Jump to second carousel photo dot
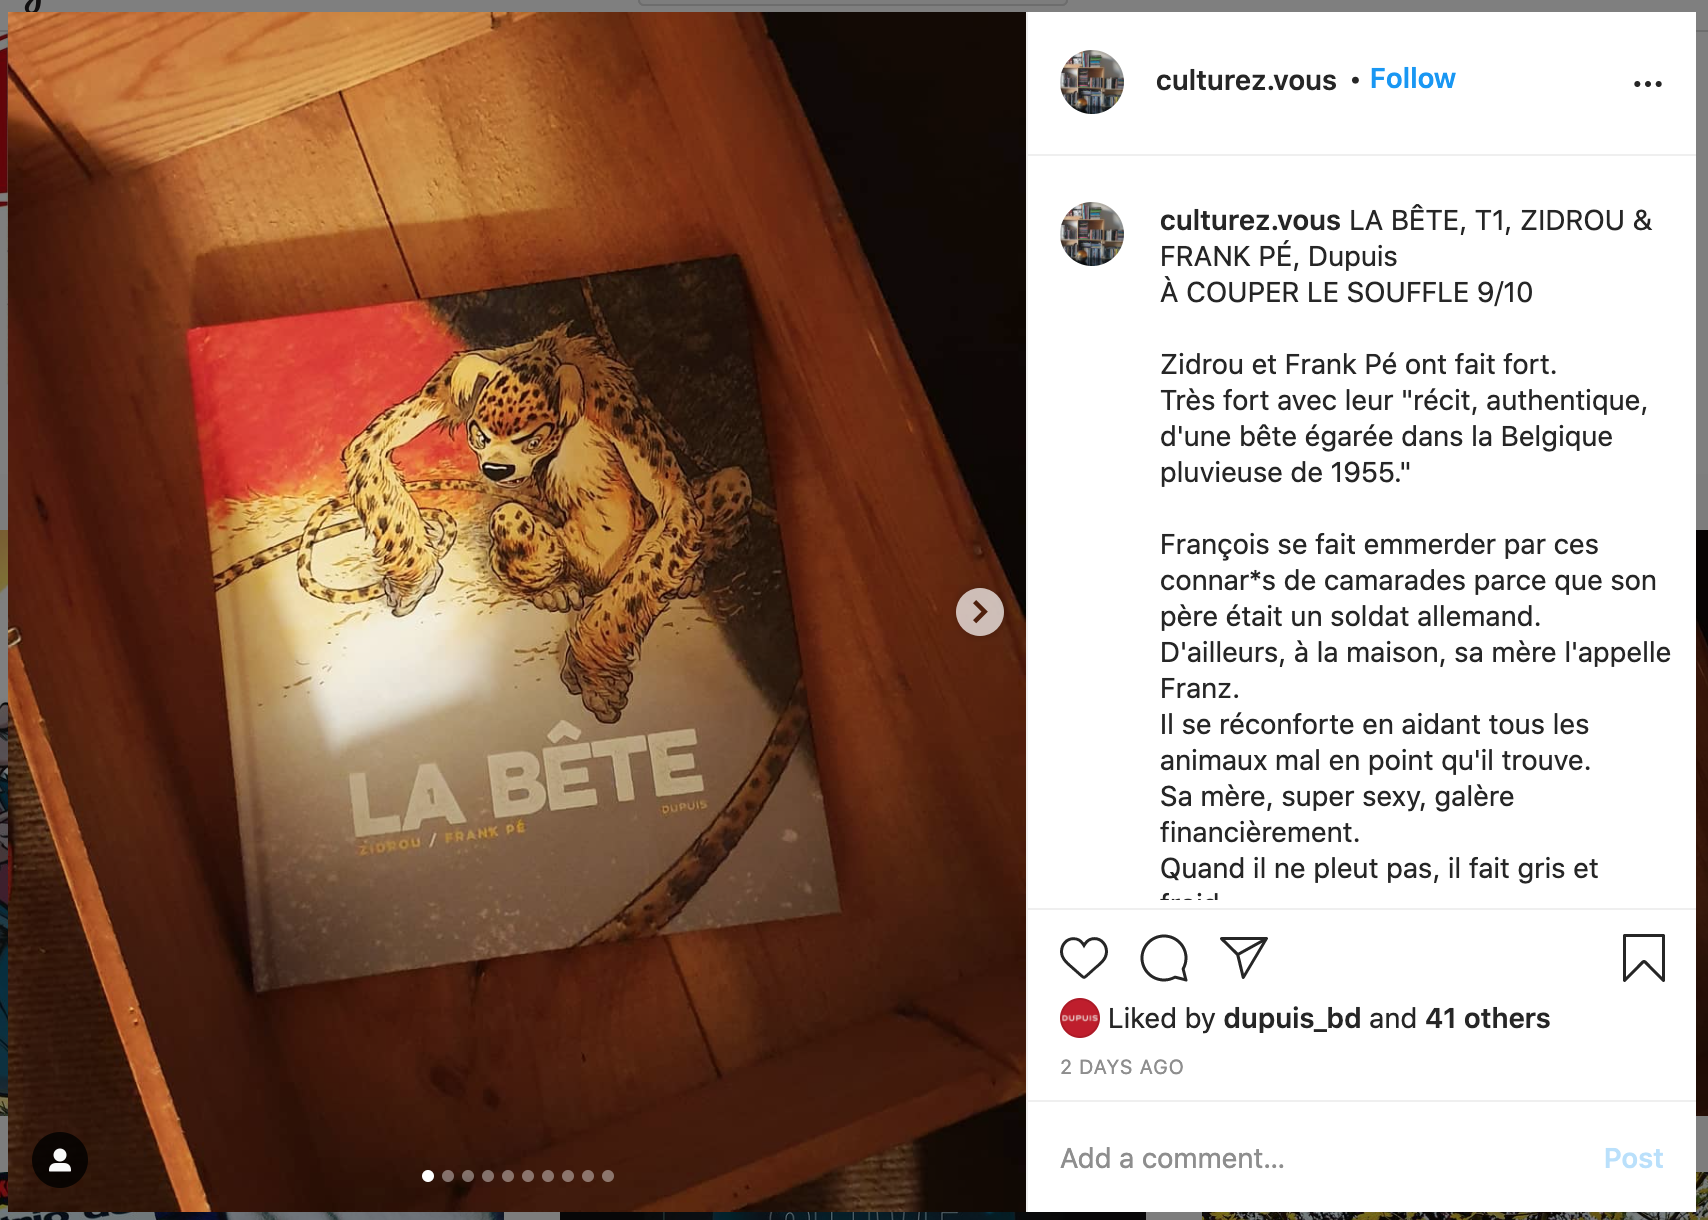 (x=448, y=1176)
